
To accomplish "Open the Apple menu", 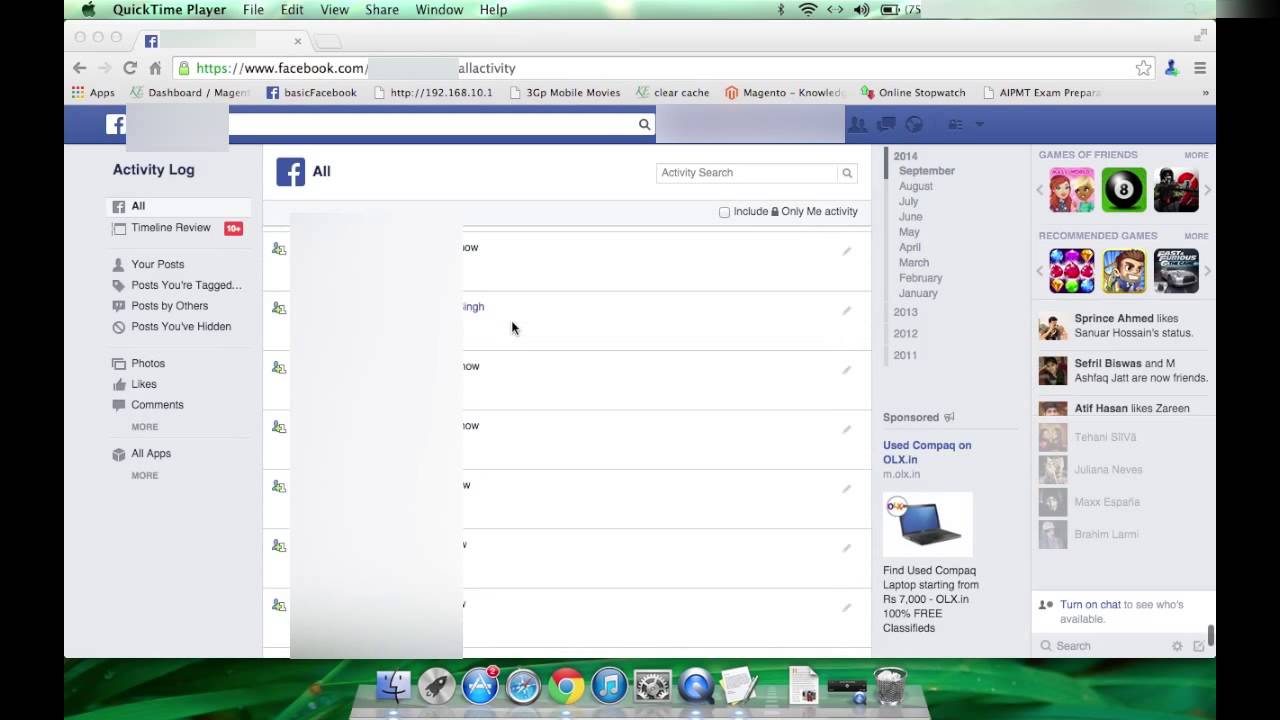I will click(x=88, y=10).
